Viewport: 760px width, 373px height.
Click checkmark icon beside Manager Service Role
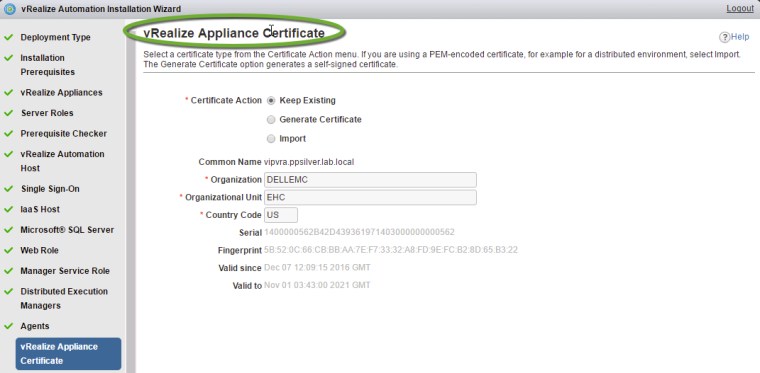click(8, 271)
